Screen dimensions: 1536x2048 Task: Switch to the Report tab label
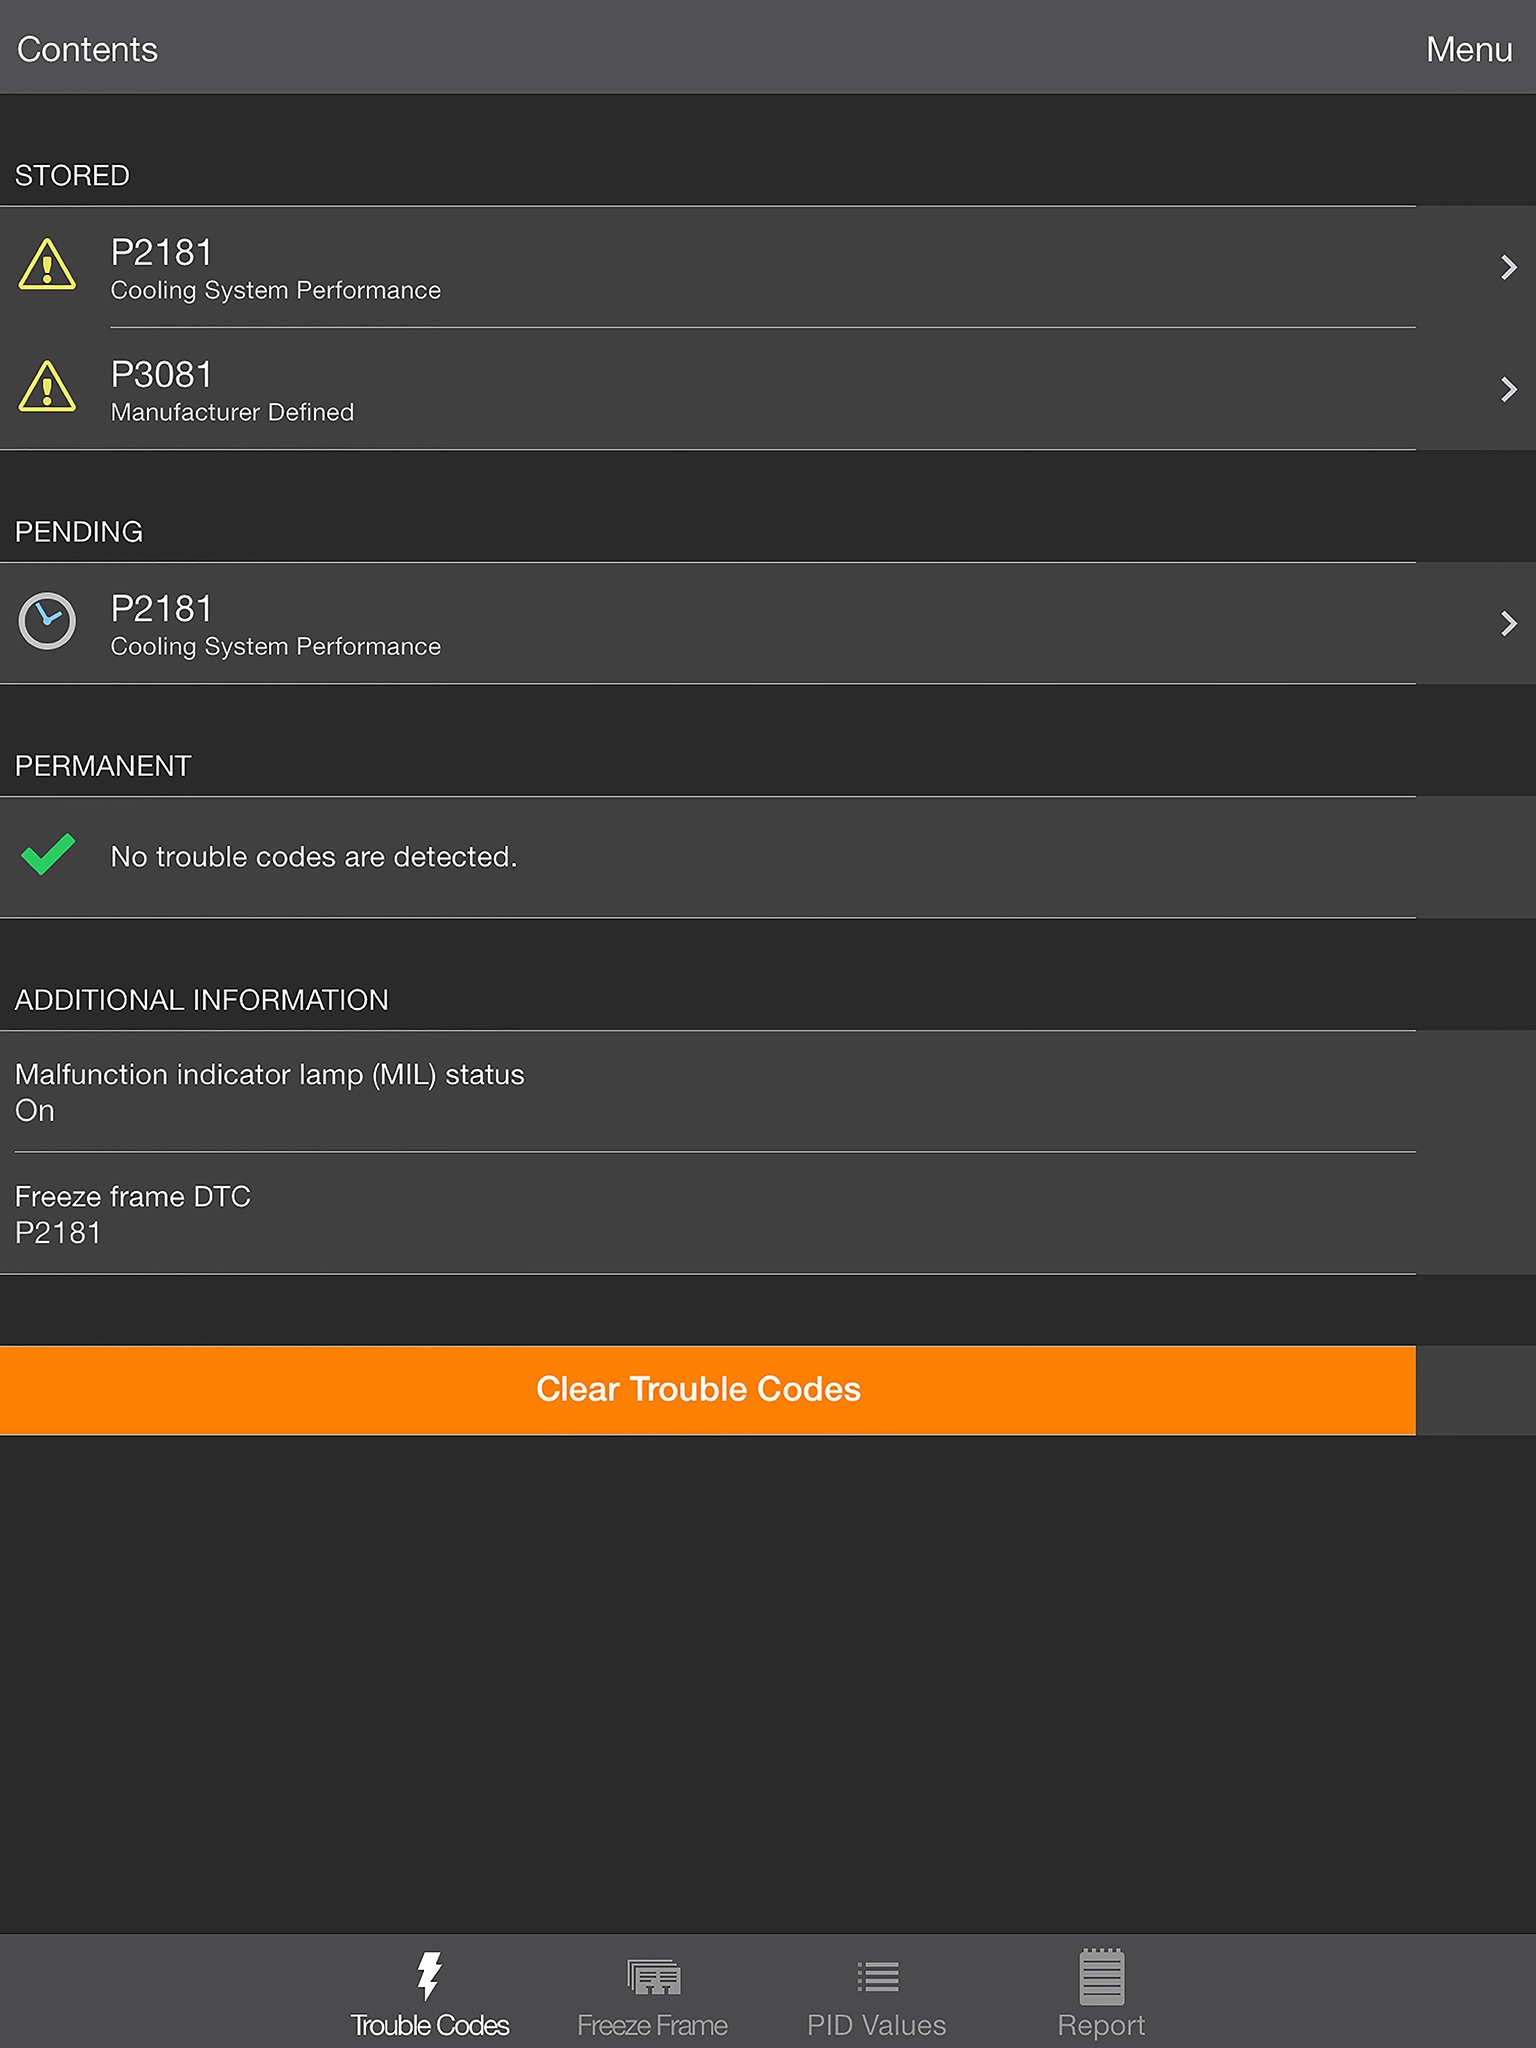(x=1101, y=2025)
